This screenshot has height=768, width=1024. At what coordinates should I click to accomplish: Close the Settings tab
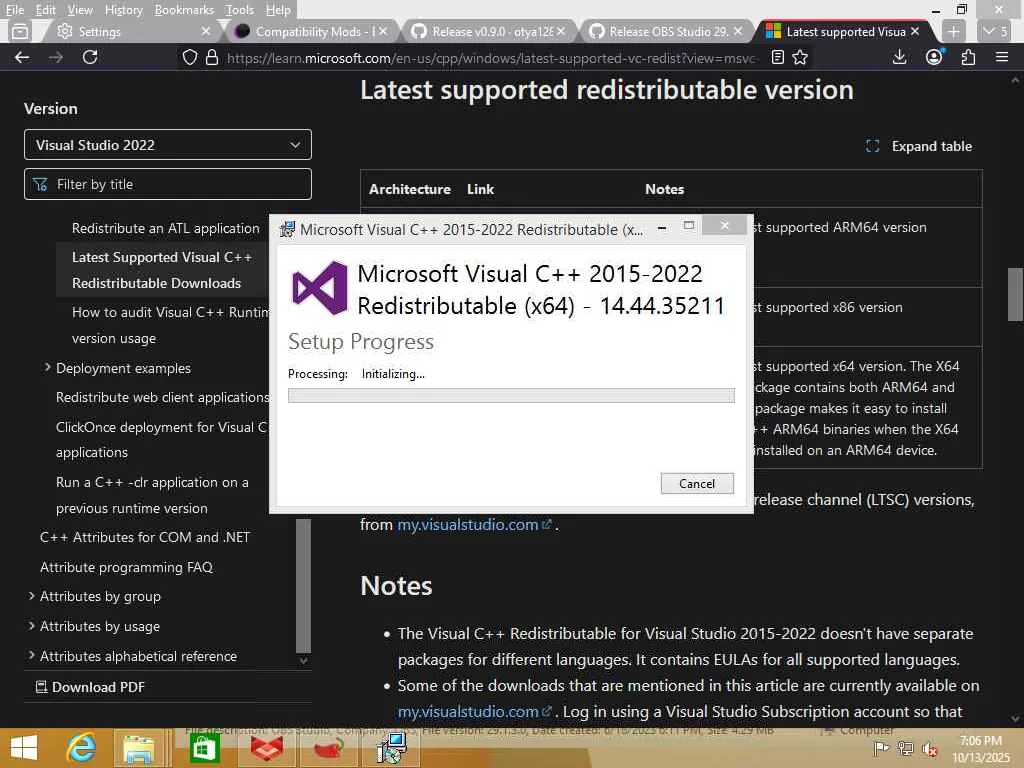point(206,31)
